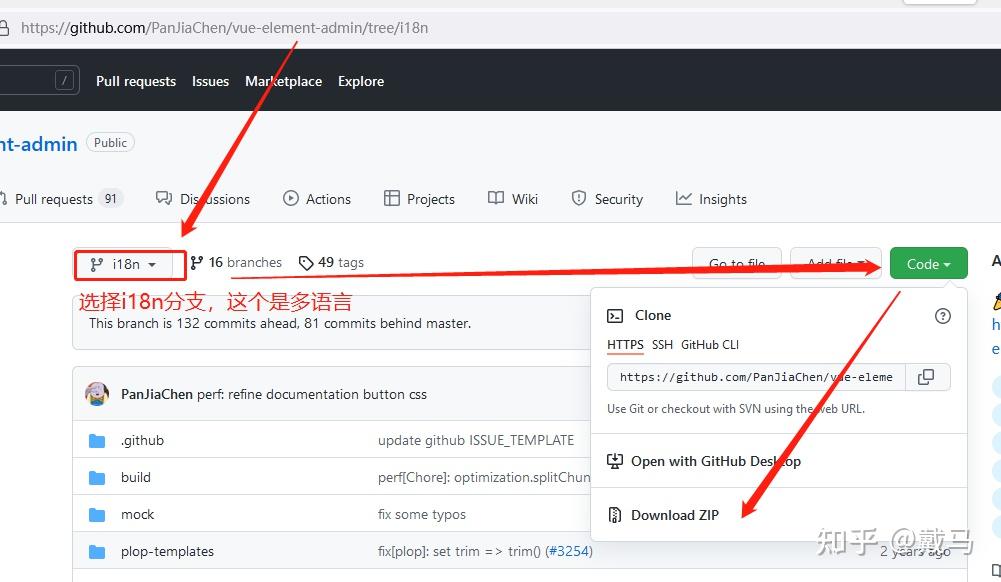Open the i18n branch selector dropdown
The width and height of the screenshot is (1001, 582).
point(128,264)
